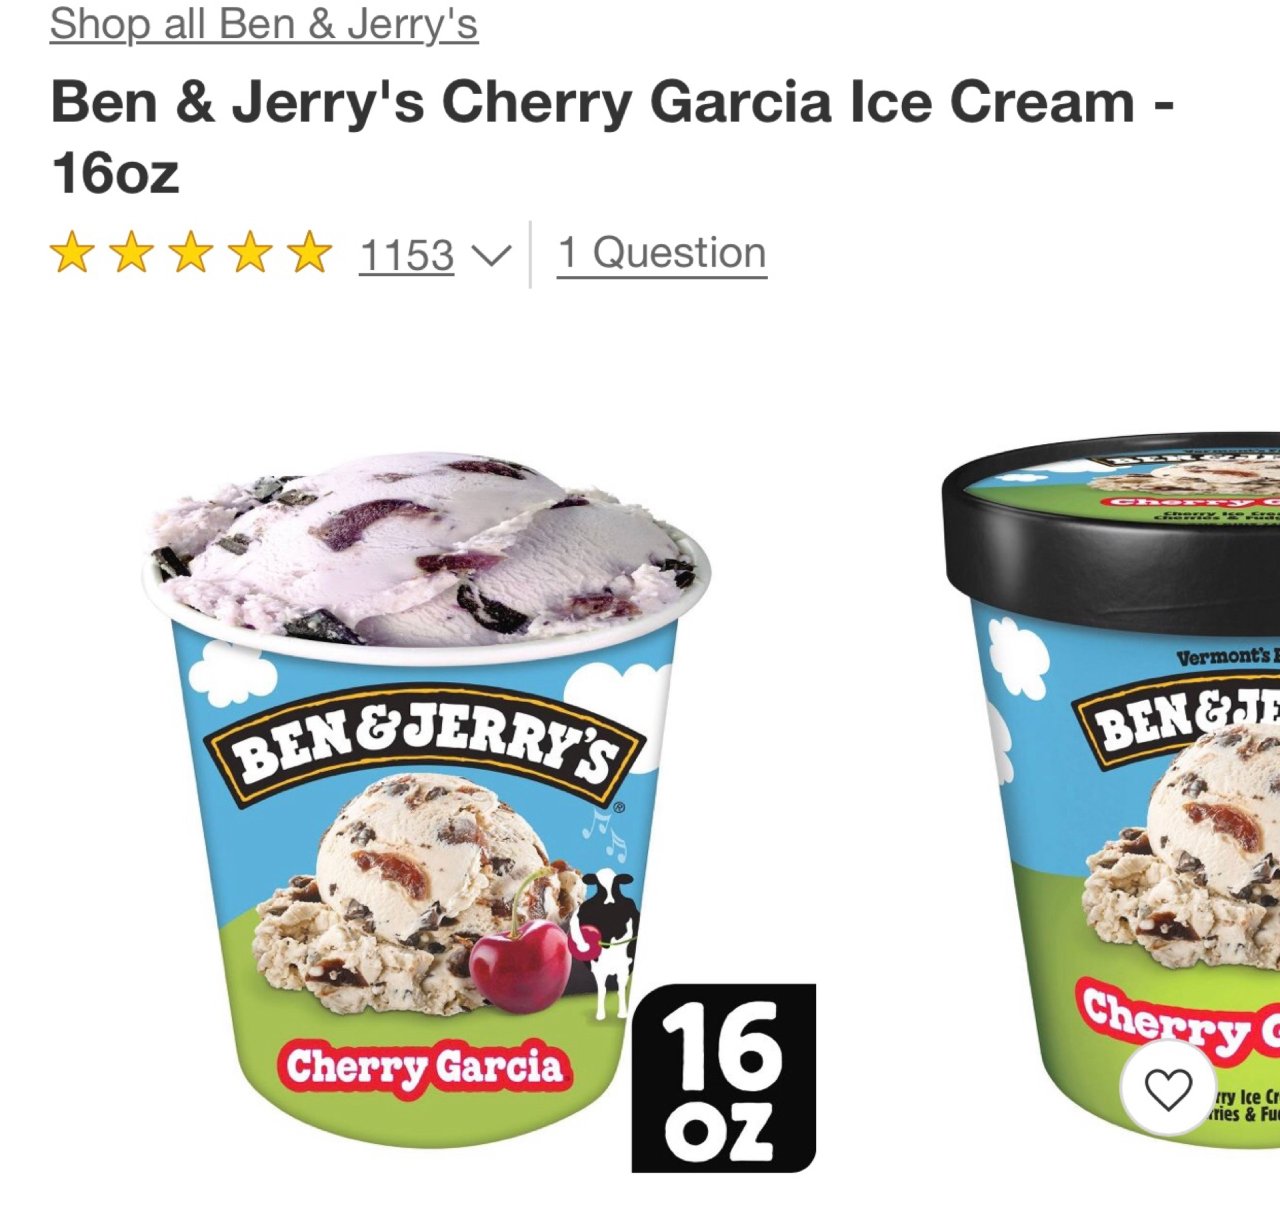The image size is (1280, 1226).
Task: Click the first rating star
Action: click(72, 252)
